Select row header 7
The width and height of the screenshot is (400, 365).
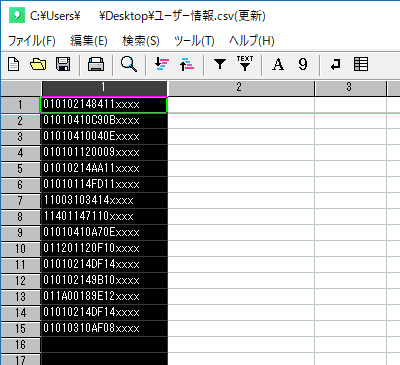(20, 201)
